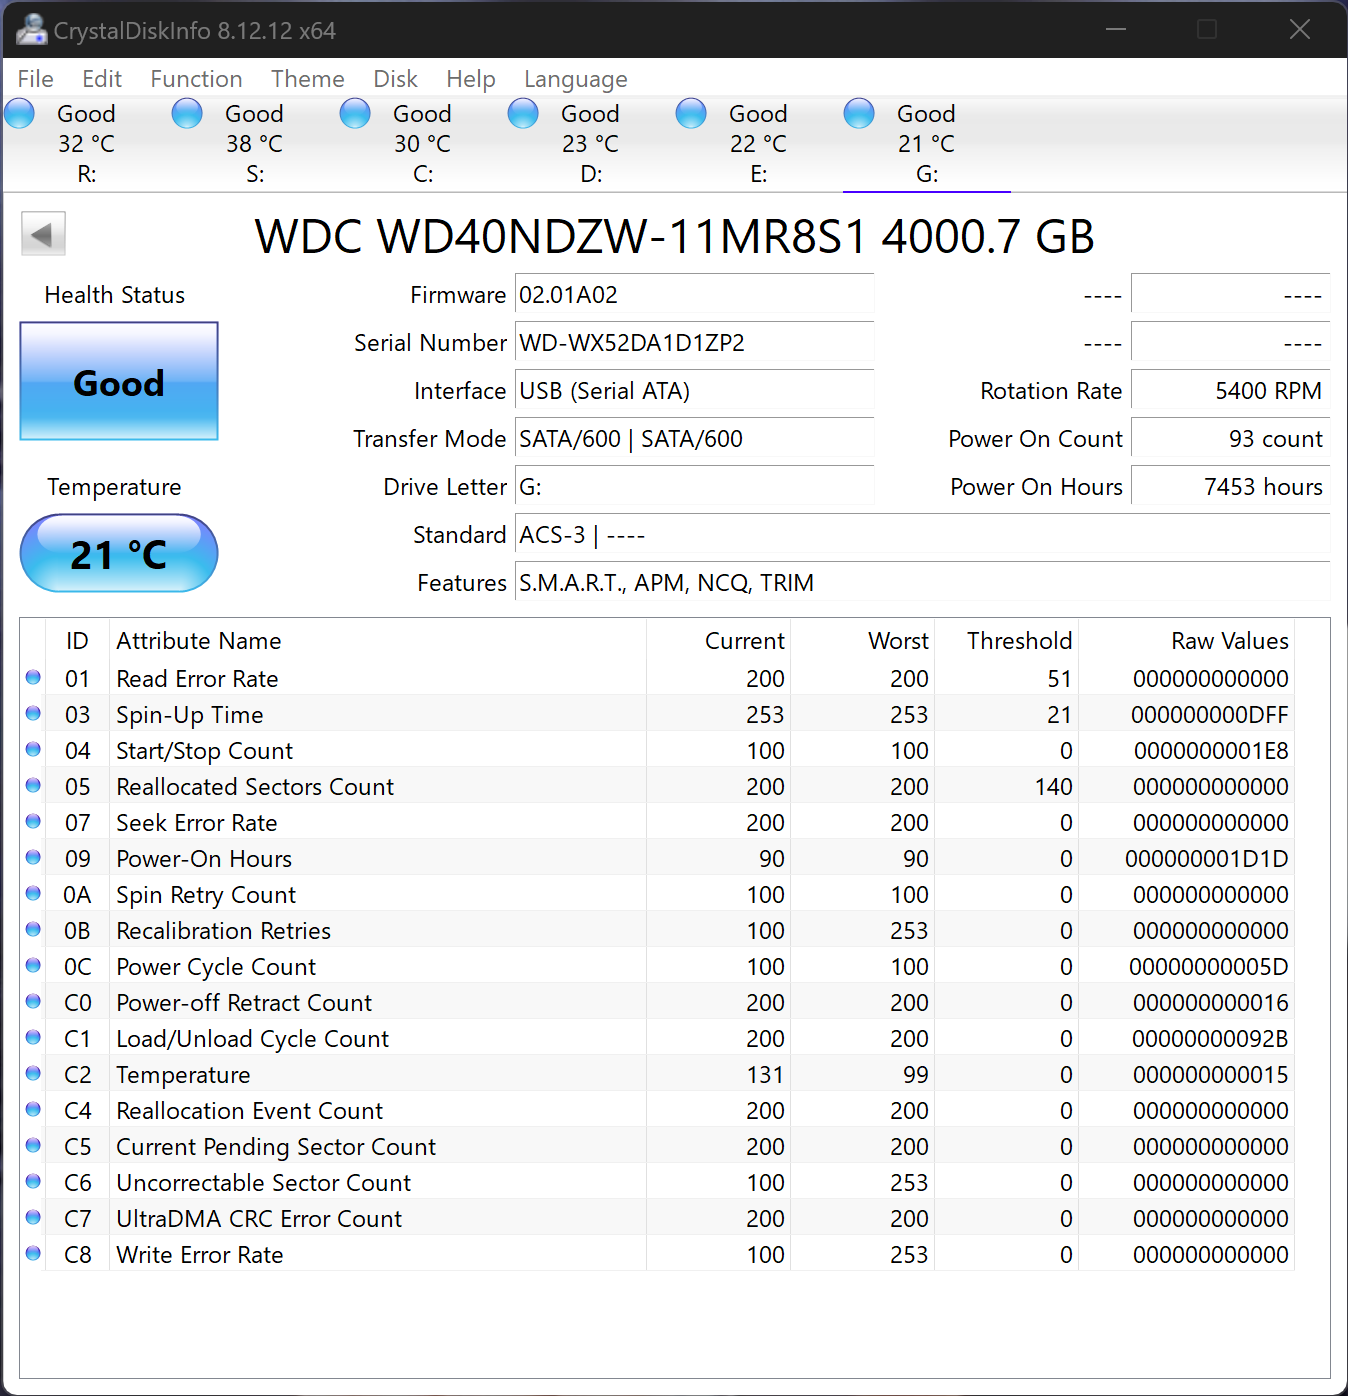Click status dot next to Power Cycle Count
This screenshot has height=1396, width=1348.
pos(33,965)
